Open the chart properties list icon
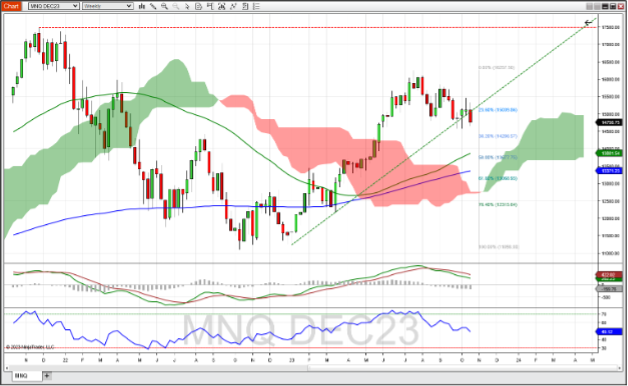Screen dimensions: 628x386 (x=256, y=6)
